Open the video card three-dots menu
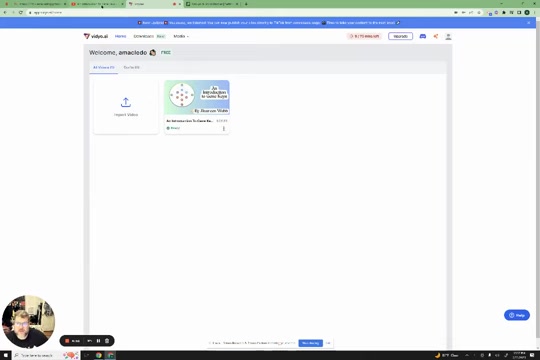This screenshot has width=540, height=360. [x=224, y=128]
